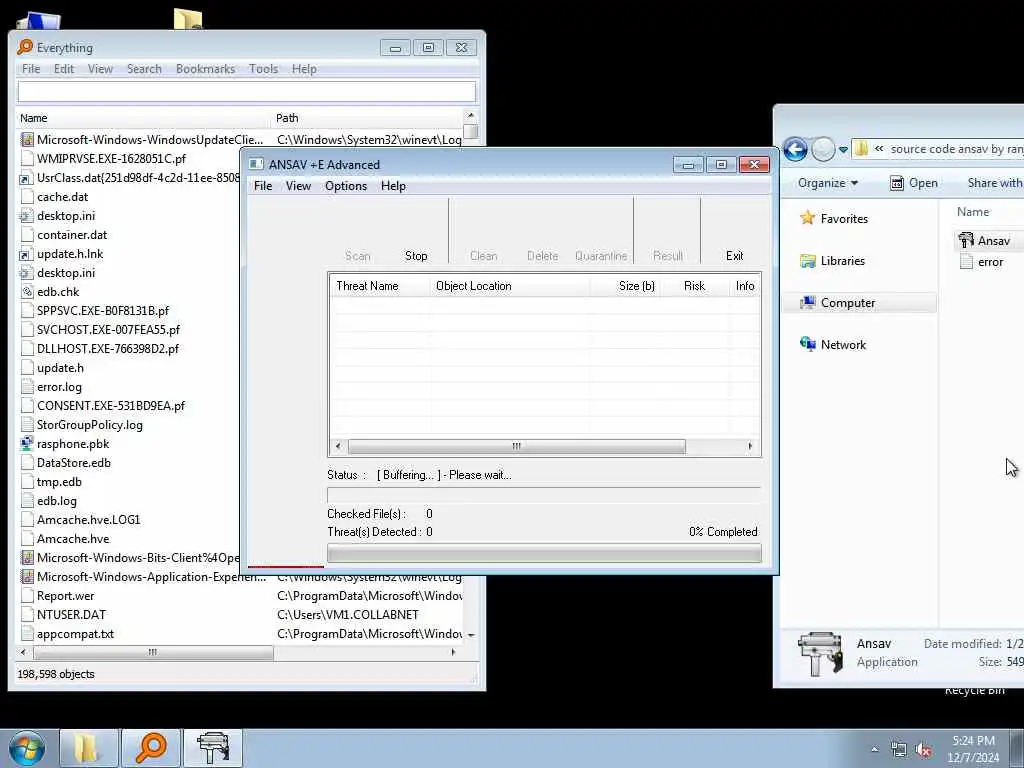Select the update.h.lnk shortcut icon

tap(27, 253)
